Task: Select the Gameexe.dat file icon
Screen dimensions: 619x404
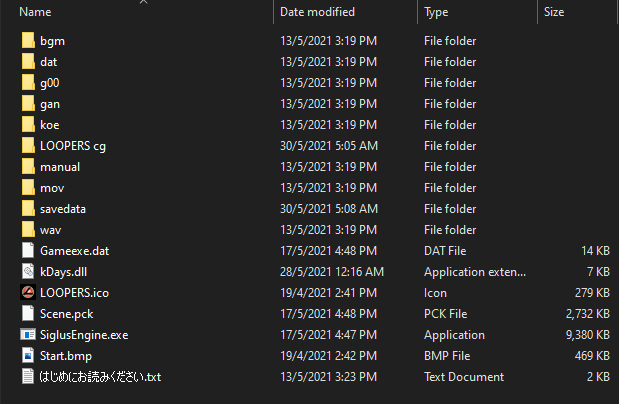Action: (x=28, y=251)
